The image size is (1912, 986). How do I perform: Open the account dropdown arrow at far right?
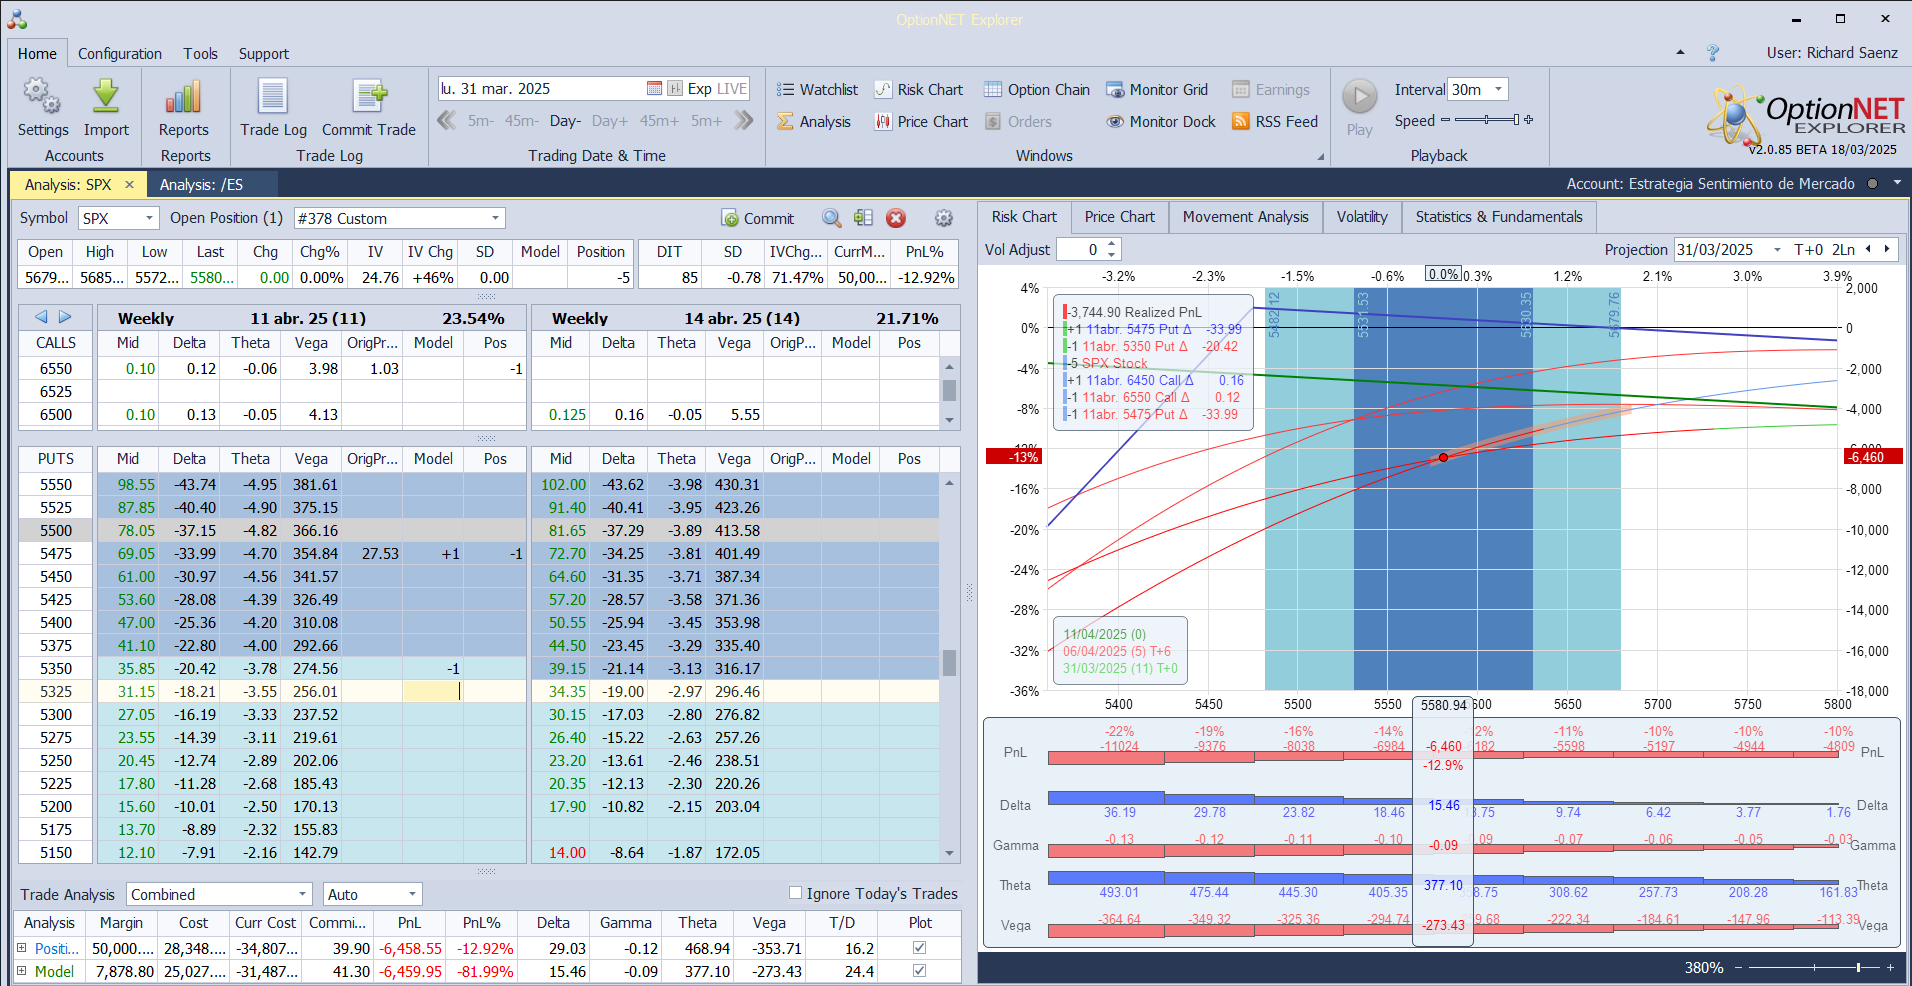[1896, 184]
